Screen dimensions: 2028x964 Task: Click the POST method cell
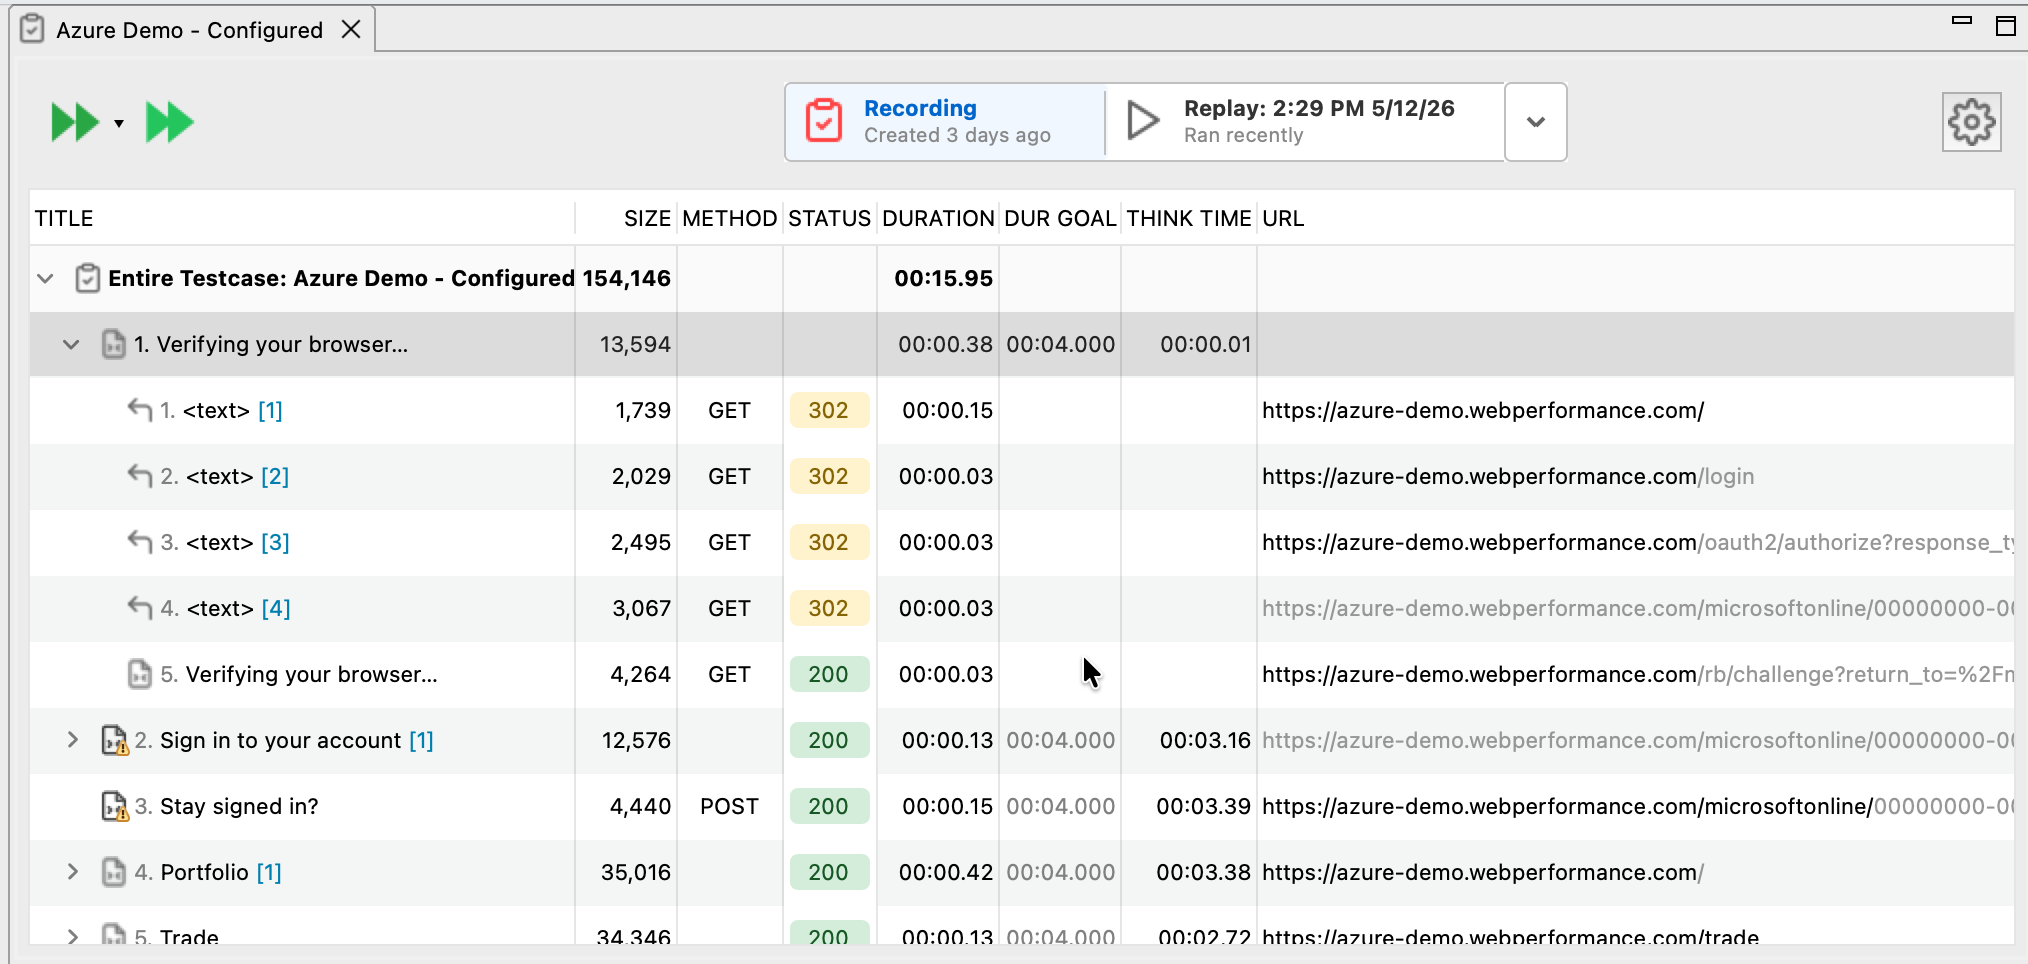729,807
